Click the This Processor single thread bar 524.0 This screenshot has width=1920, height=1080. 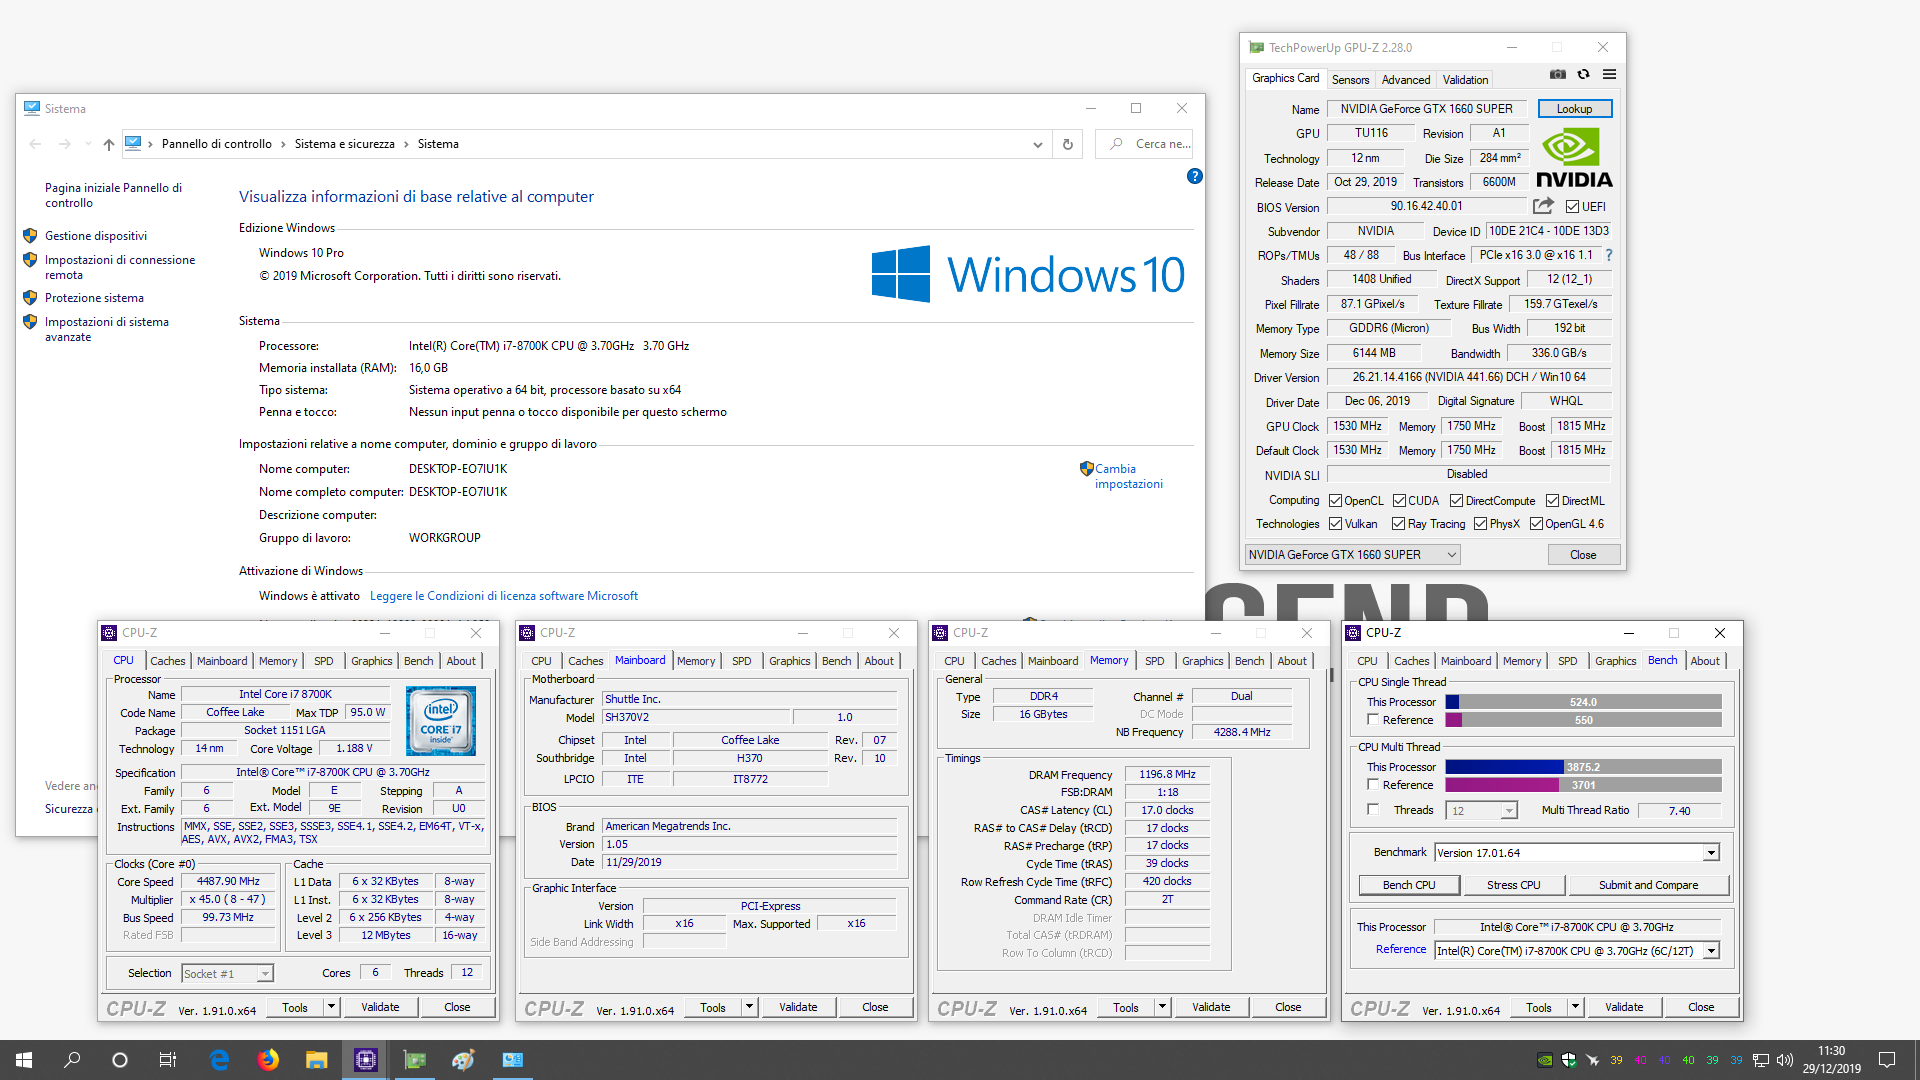pyautogui.click(x=1584, y=702)
